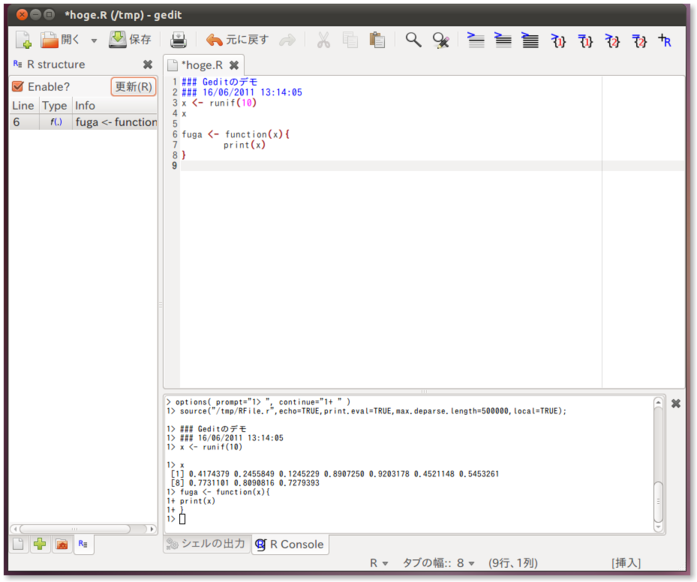697x582 pixels.
Task: Click the save (保存) toolbar button
Action: point(130,40)
